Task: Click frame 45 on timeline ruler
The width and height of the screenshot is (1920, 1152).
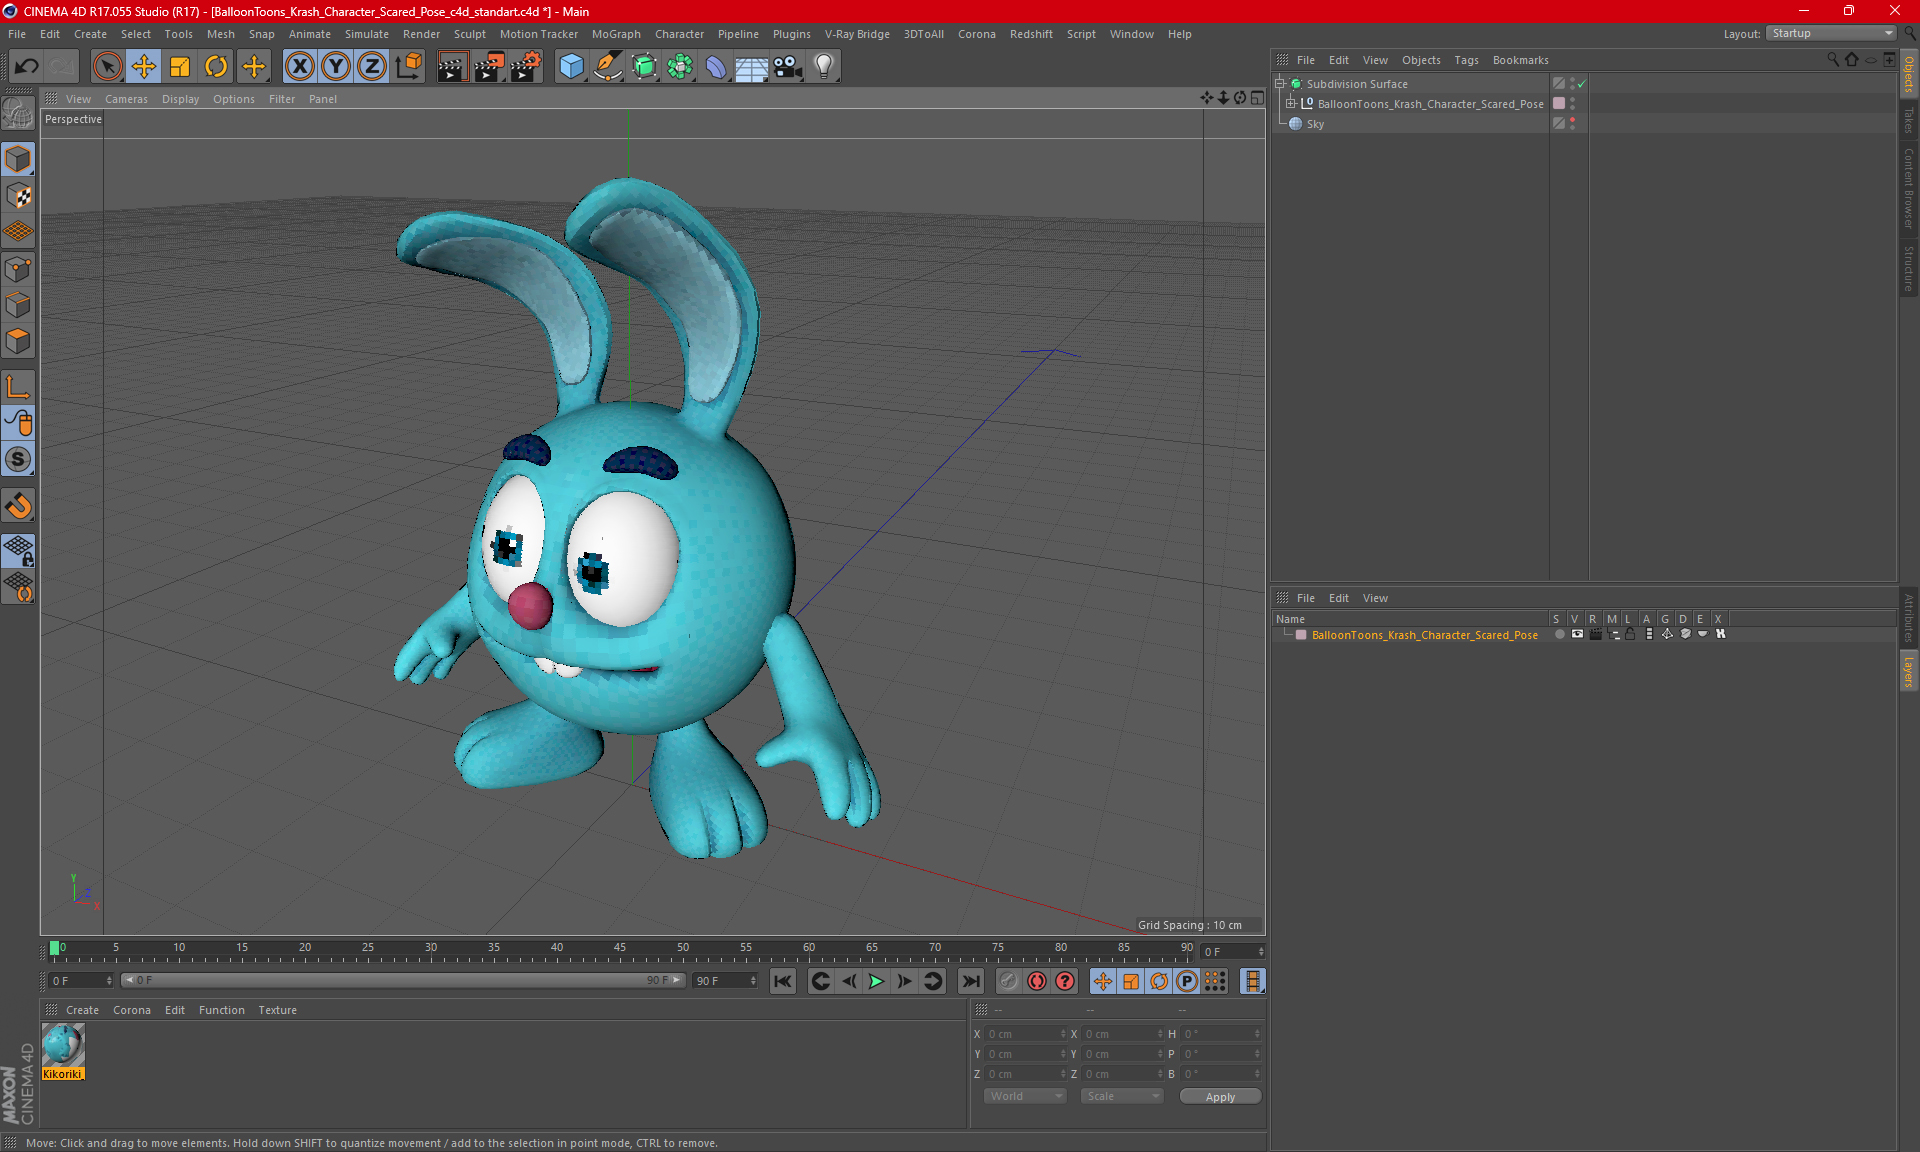Action: (x=620, y=948)
